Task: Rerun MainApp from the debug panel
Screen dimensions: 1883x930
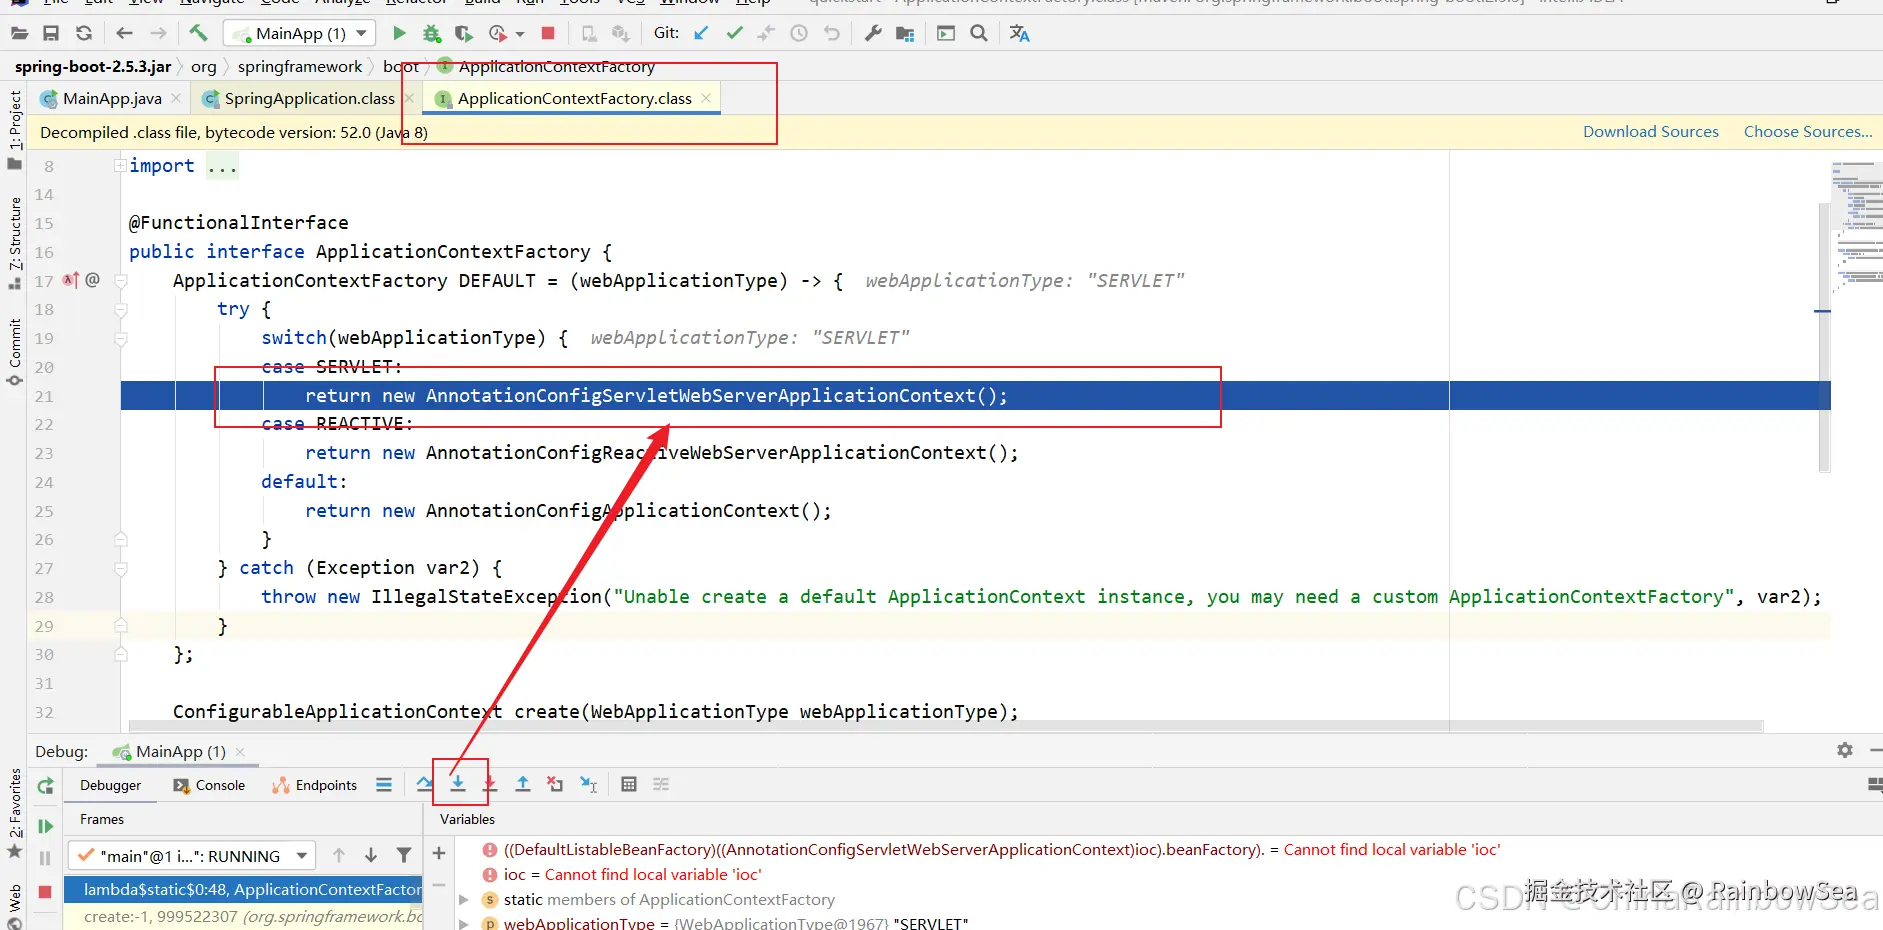Action: click(x=45, y=786)
